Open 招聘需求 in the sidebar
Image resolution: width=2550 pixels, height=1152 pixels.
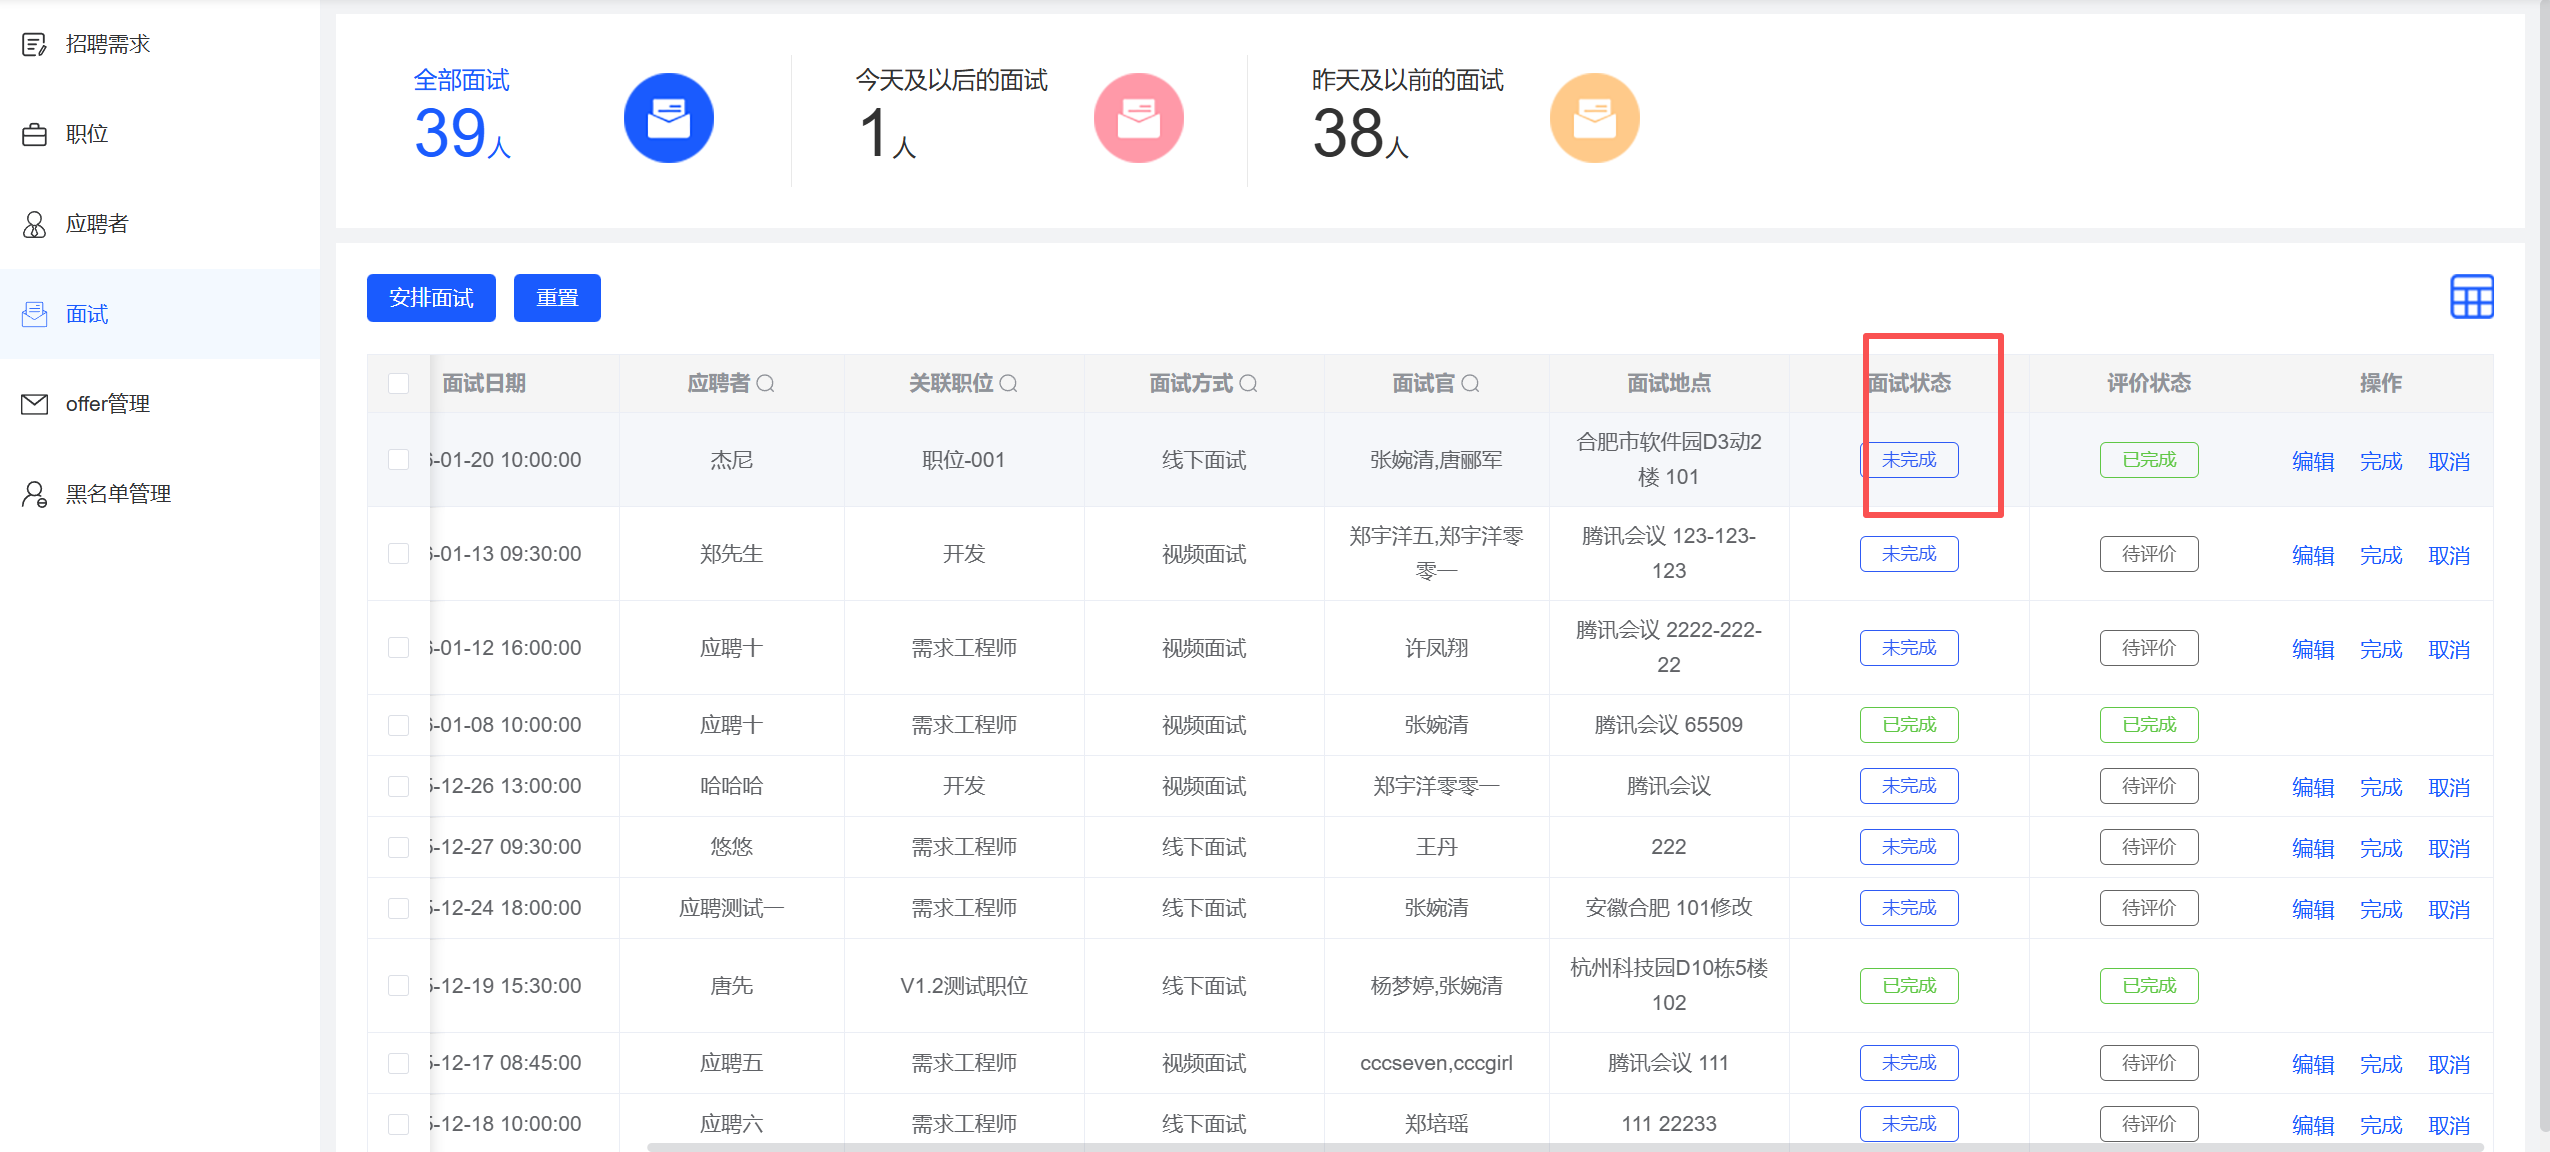point(107,44)
